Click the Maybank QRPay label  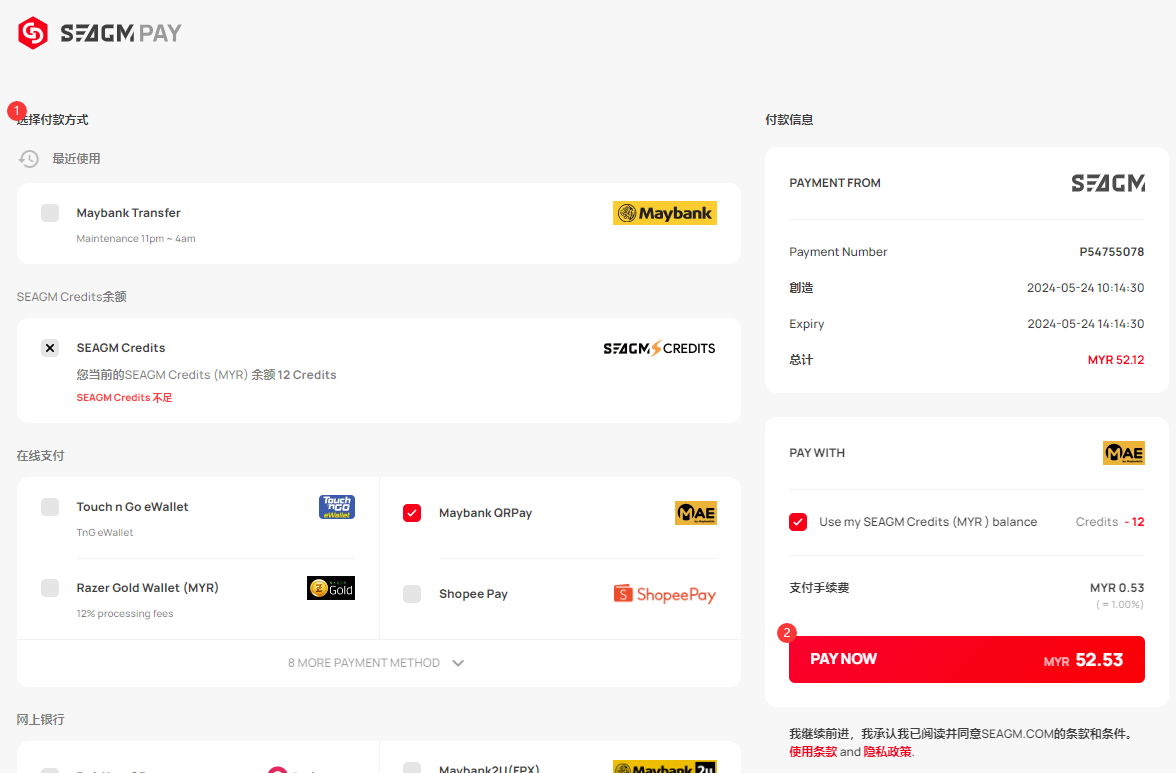pyautogui.click(x=485, y=513)
